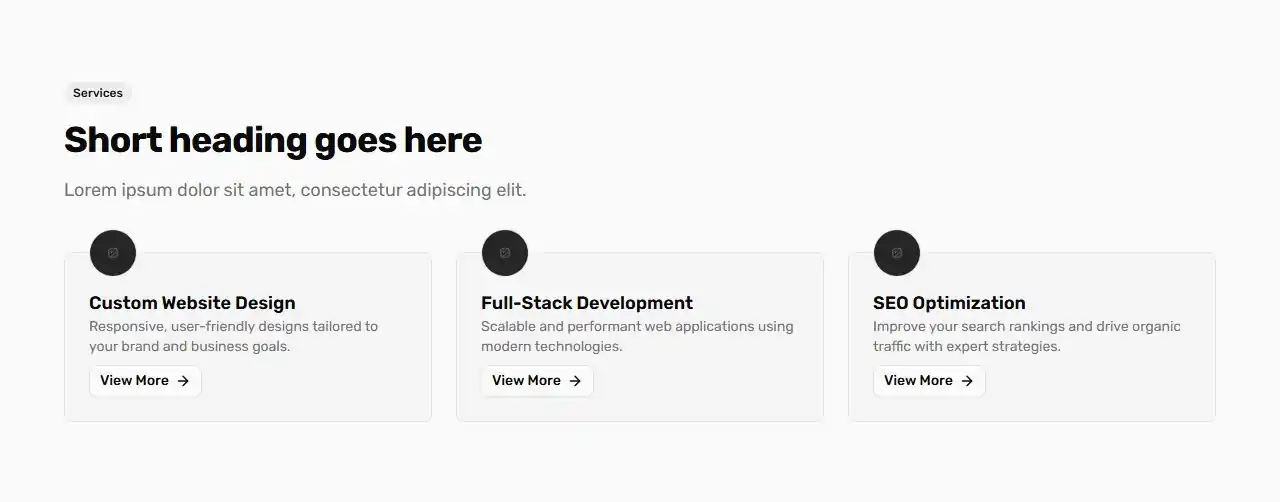
Task: Click the "Scalable and performant web applications" description
Action: 637,336
